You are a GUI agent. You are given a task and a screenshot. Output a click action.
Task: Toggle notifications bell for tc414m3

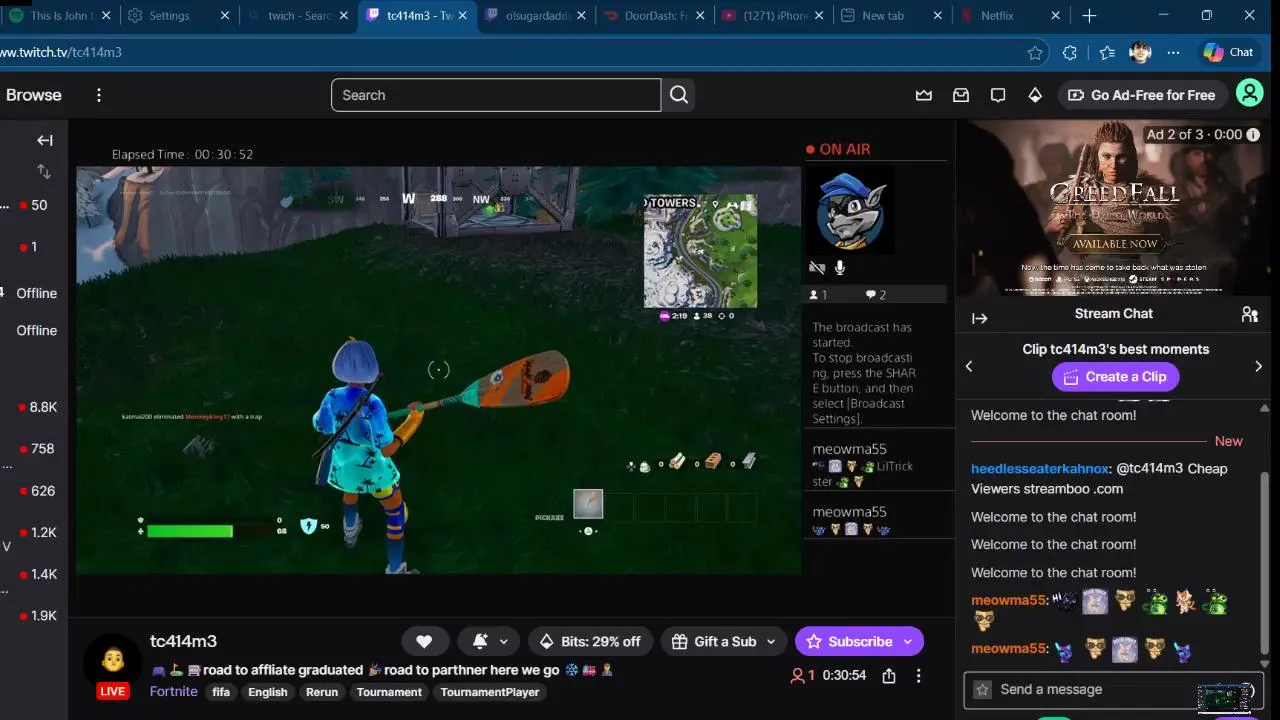click(x=480, y=641)
